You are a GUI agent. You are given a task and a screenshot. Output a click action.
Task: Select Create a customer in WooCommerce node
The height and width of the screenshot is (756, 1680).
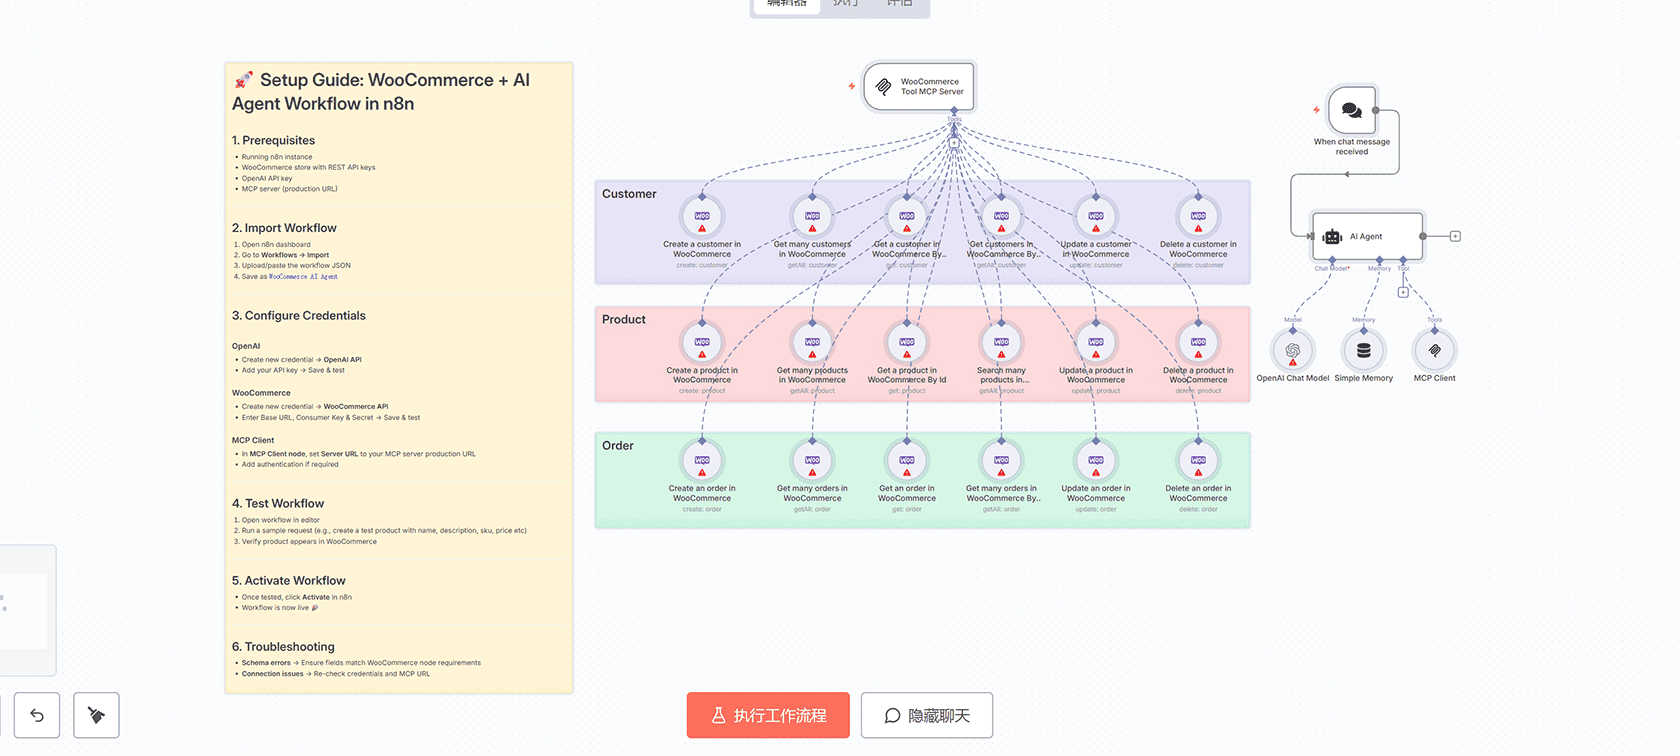[702, 217]
